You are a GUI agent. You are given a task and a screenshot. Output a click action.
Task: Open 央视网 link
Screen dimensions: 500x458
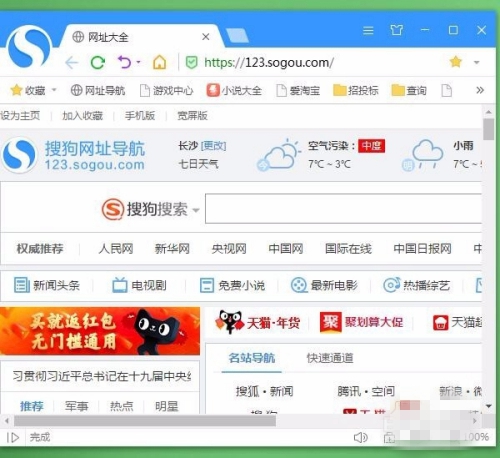tap(229, 249)
